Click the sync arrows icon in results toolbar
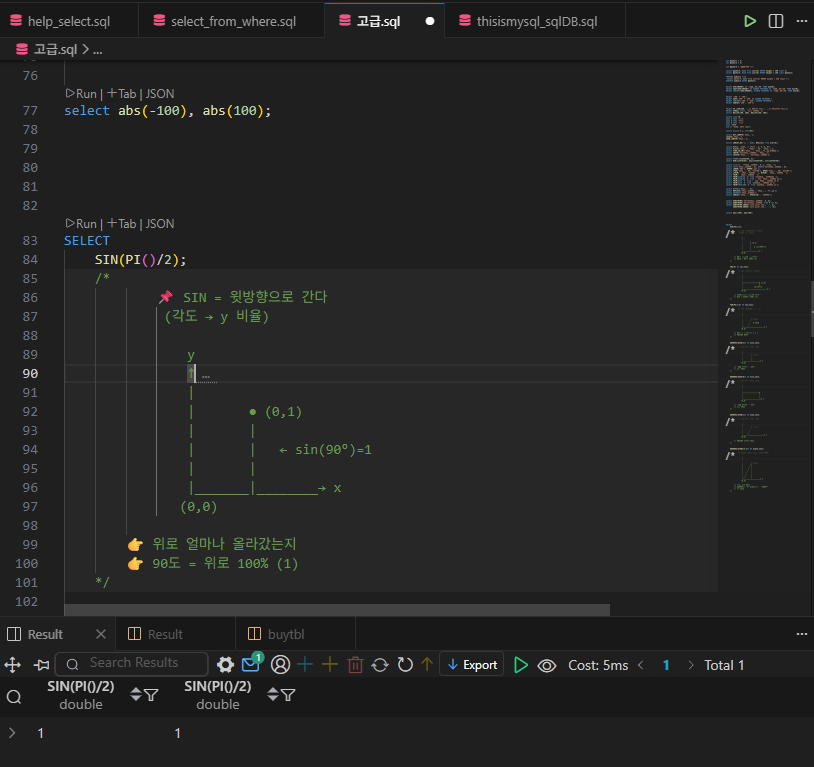This screenshot has height=767, width=814. tap(380, 665)
